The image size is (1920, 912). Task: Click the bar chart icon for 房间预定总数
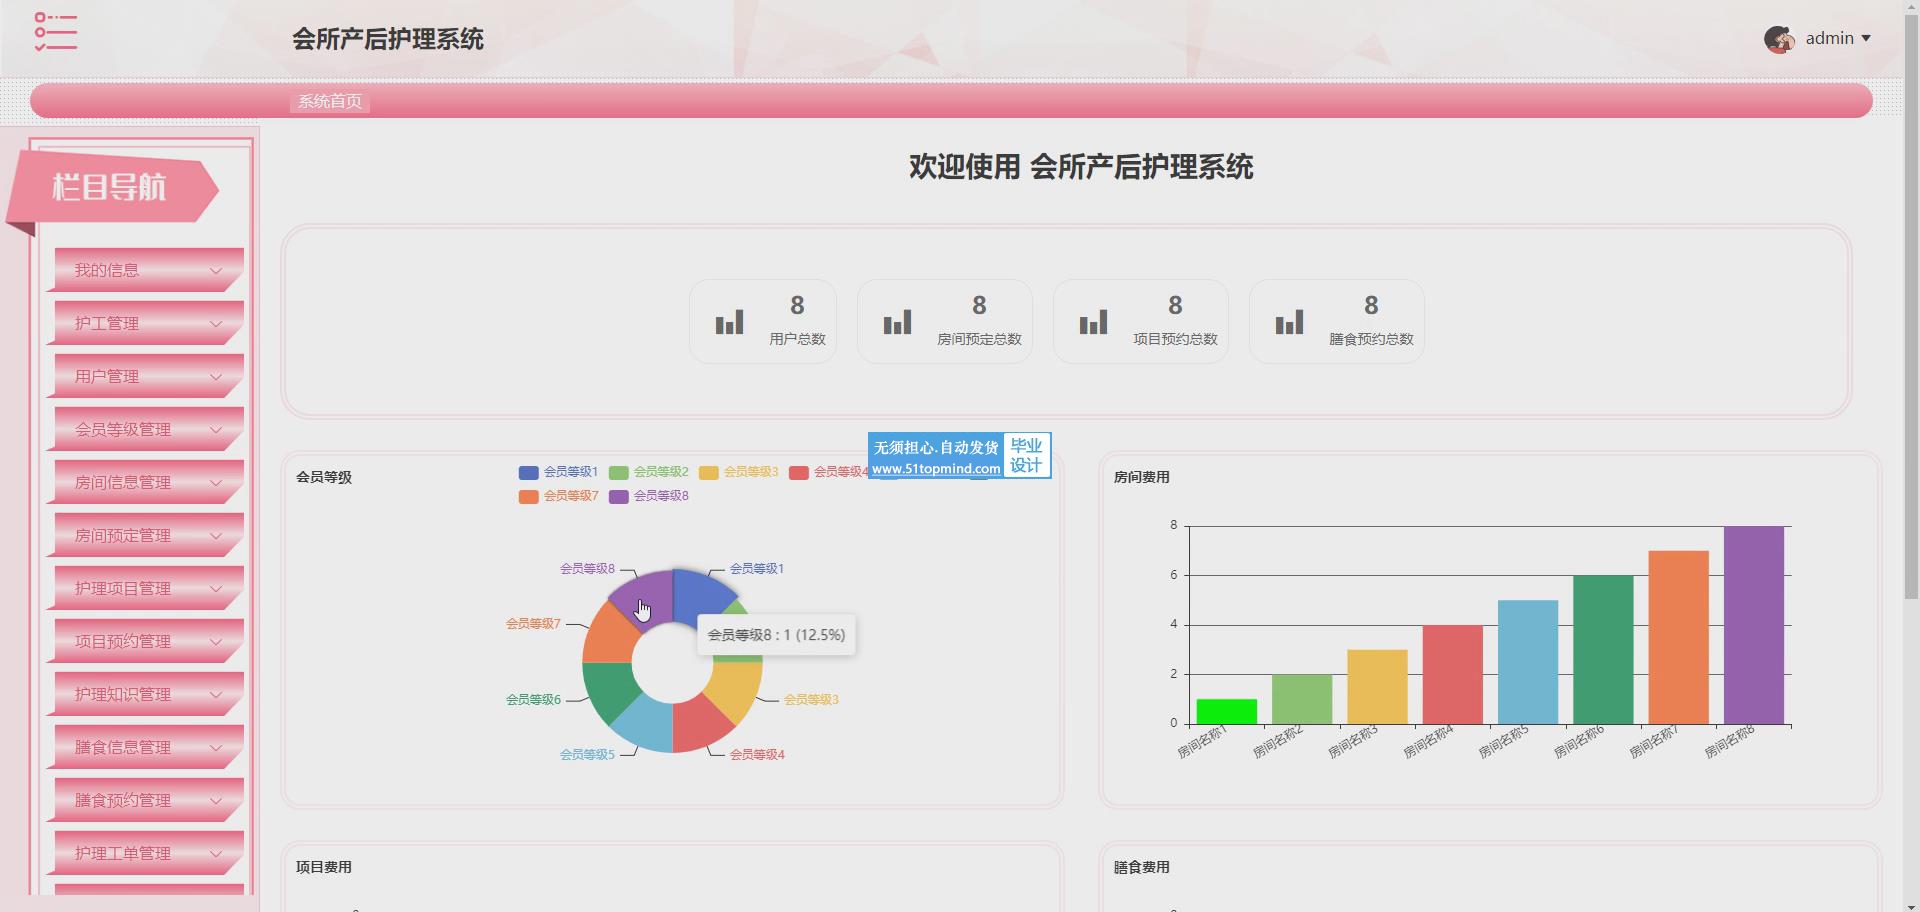(897, 322)
